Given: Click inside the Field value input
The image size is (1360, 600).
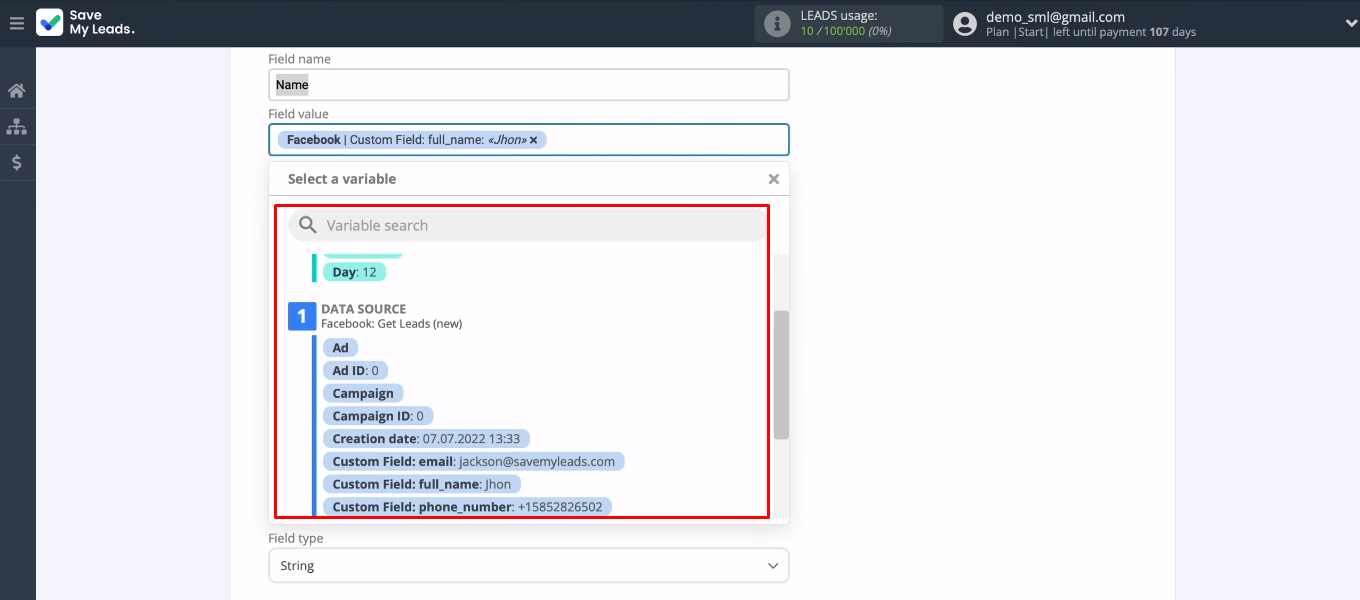Looking at the screenshot, I should pyautogui.click(x=529, y=140).
